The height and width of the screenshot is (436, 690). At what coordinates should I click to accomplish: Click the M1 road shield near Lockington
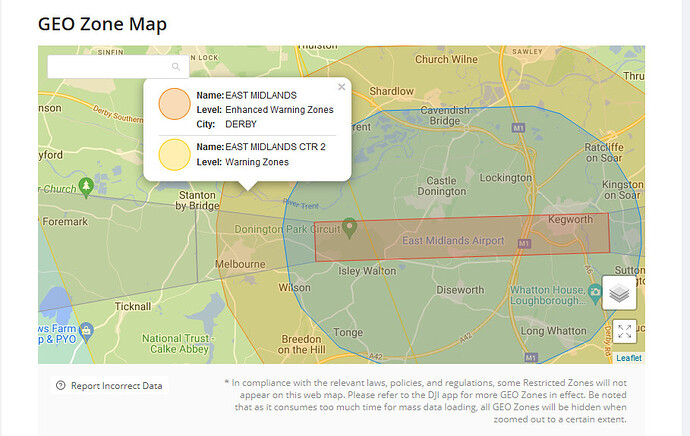point(518,128)
